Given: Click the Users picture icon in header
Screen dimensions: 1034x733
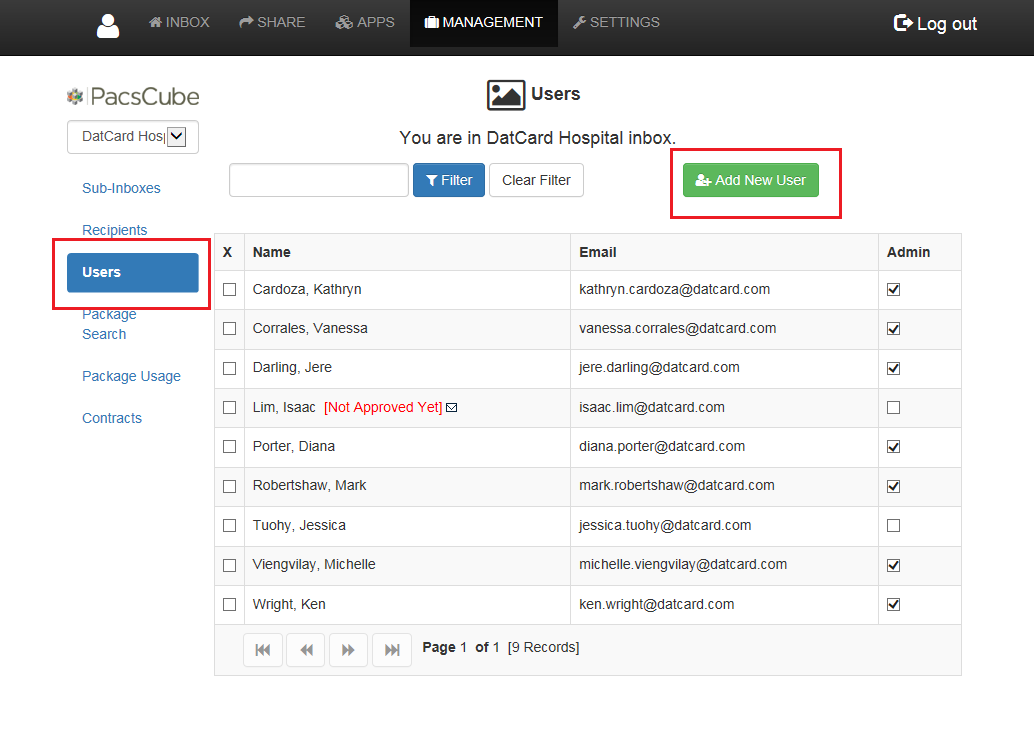Looking at the screenshot, I should tap(506, 95).
